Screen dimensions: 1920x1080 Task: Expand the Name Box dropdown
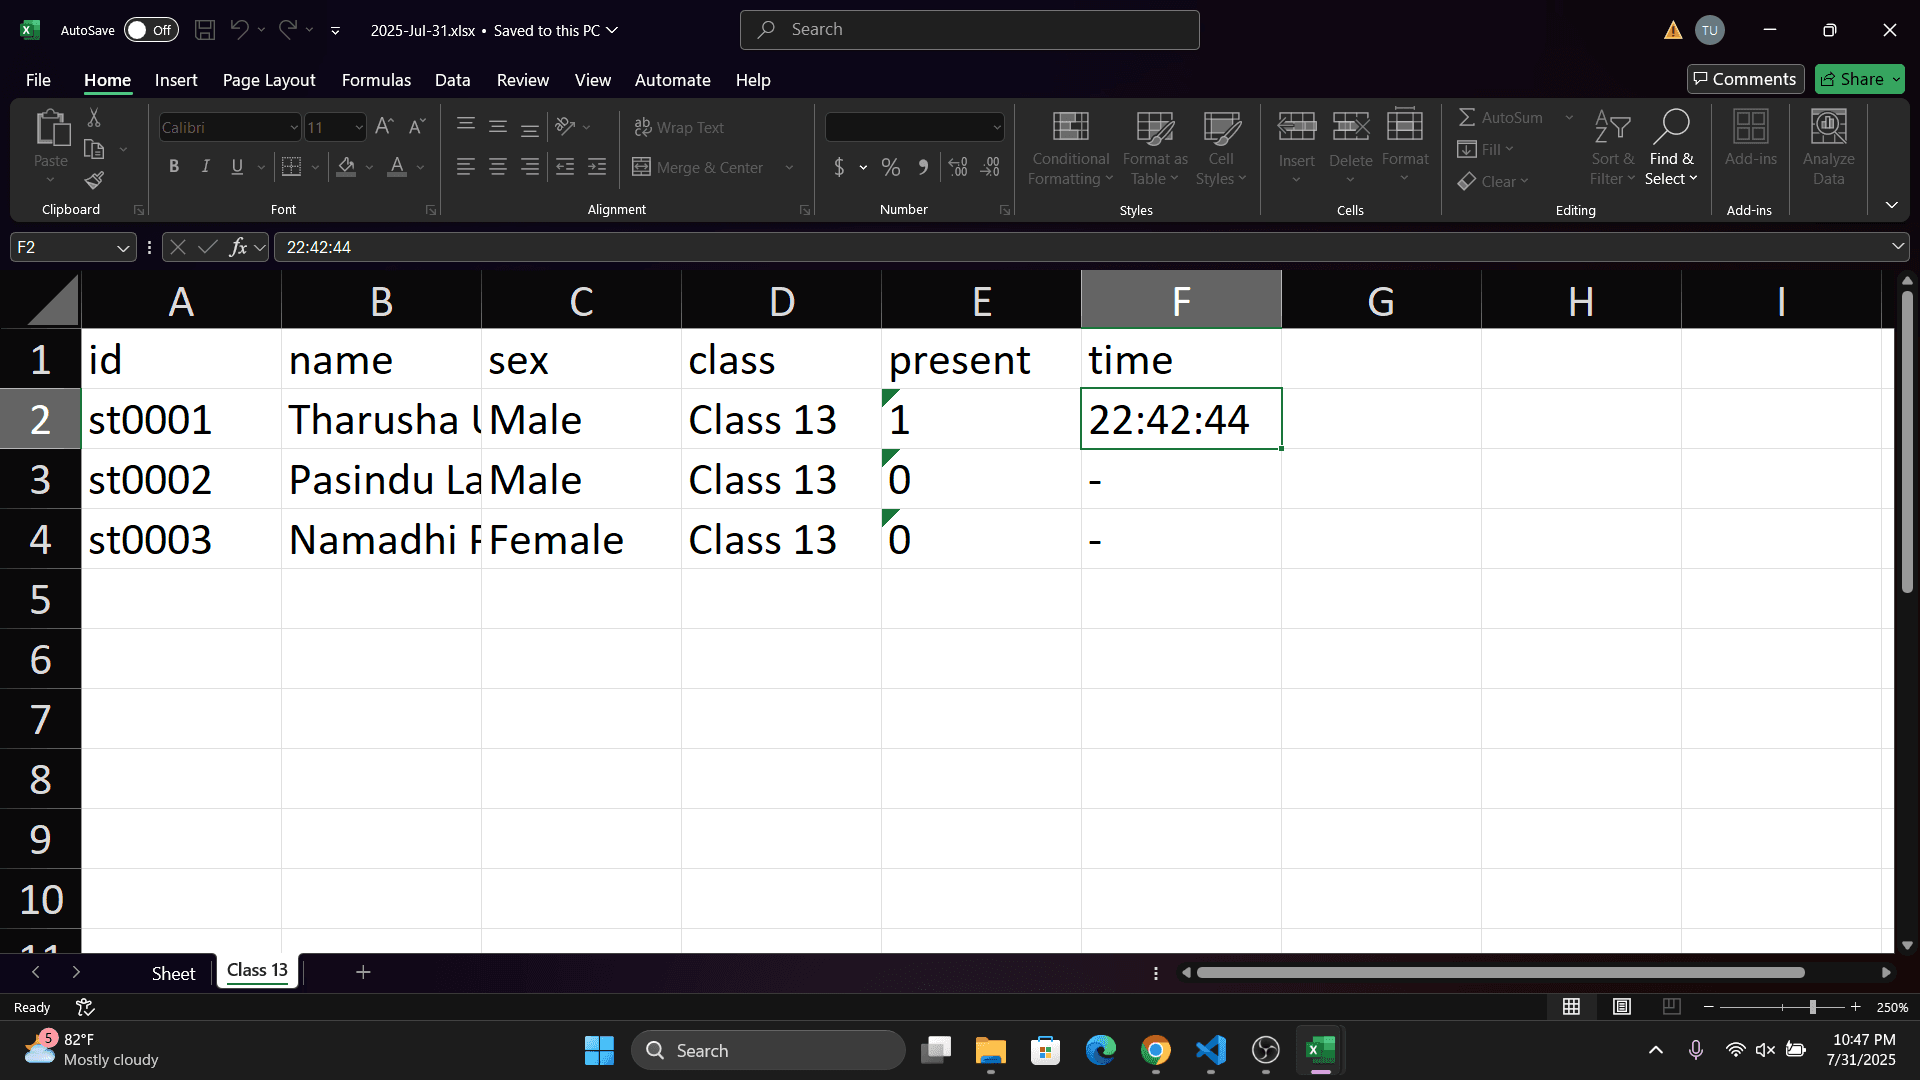pyautogui.click(x=122, y=247)
